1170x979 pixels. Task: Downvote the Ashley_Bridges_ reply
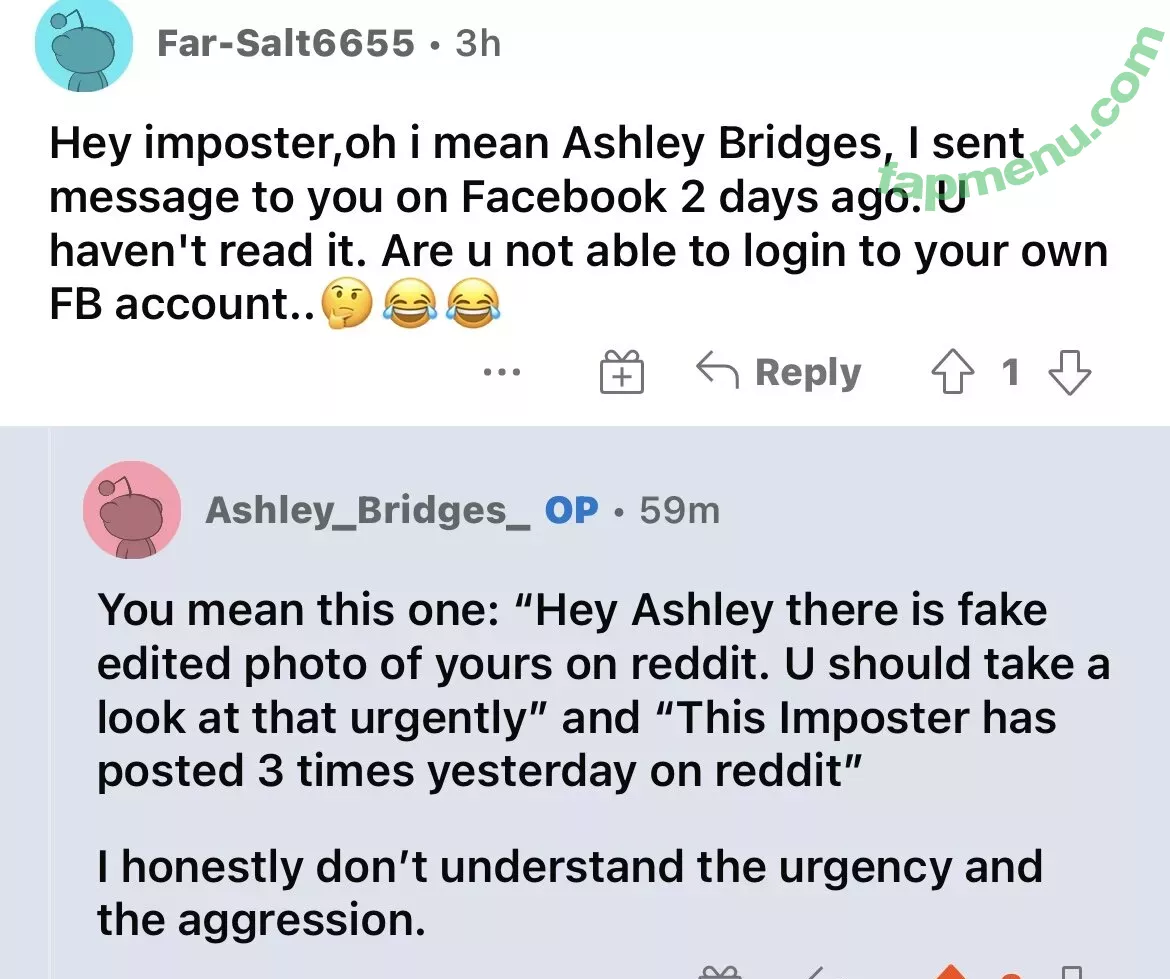pos(1071,972)
